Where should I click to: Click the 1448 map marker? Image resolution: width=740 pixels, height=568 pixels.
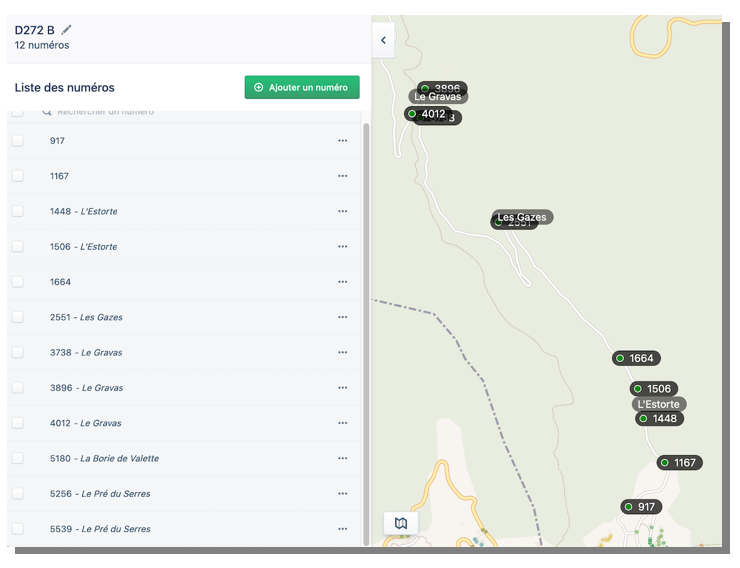coord(659,419)
